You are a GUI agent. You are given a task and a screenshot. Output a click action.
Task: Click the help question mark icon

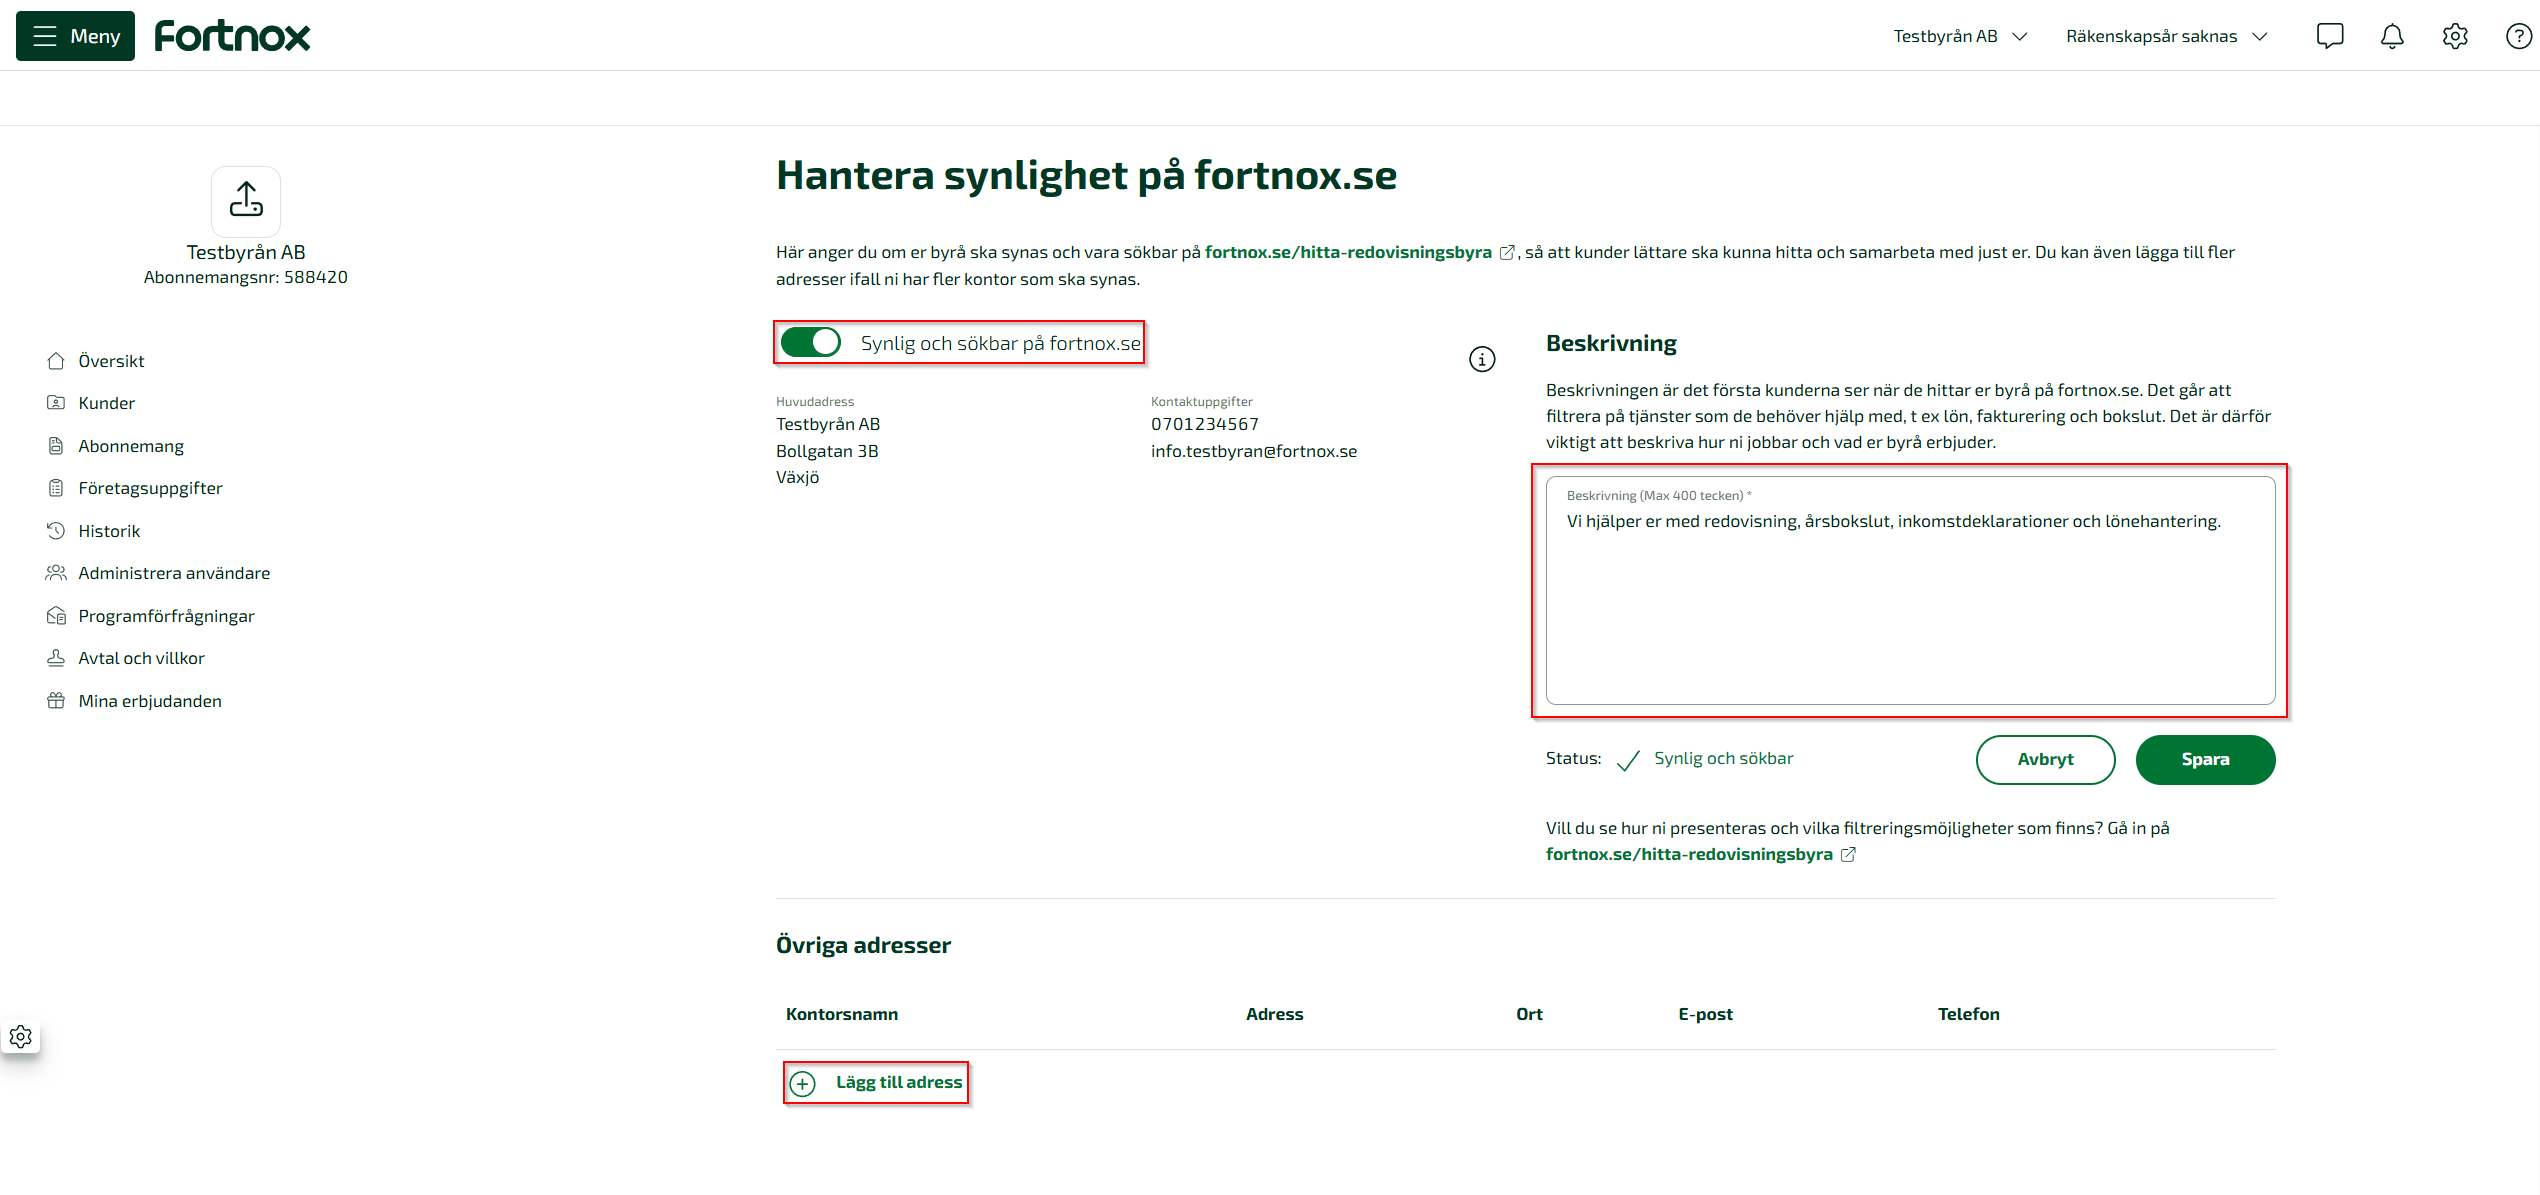pos(2518,35)
